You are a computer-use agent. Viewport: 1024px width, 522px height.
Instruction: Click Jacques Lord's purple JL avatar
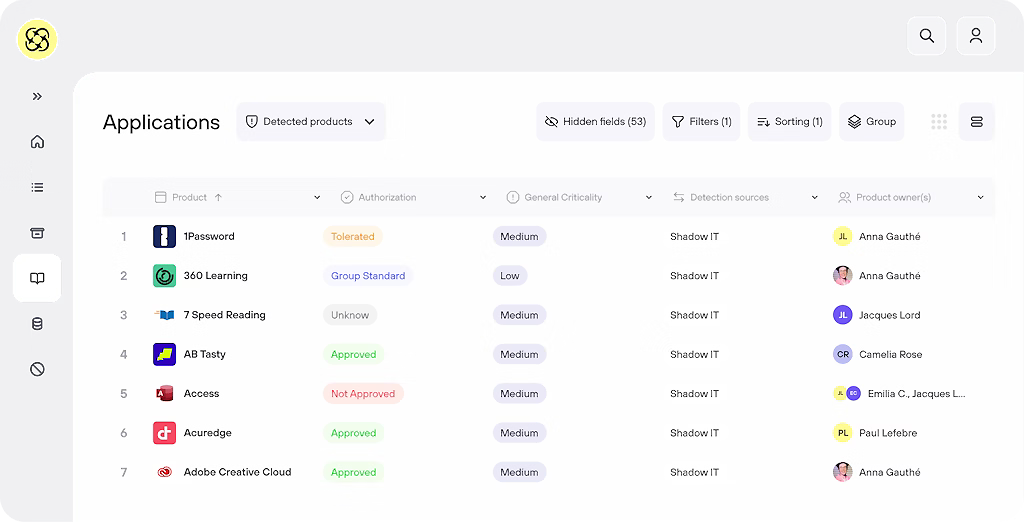pyautogui.click(x=842, y=315)
